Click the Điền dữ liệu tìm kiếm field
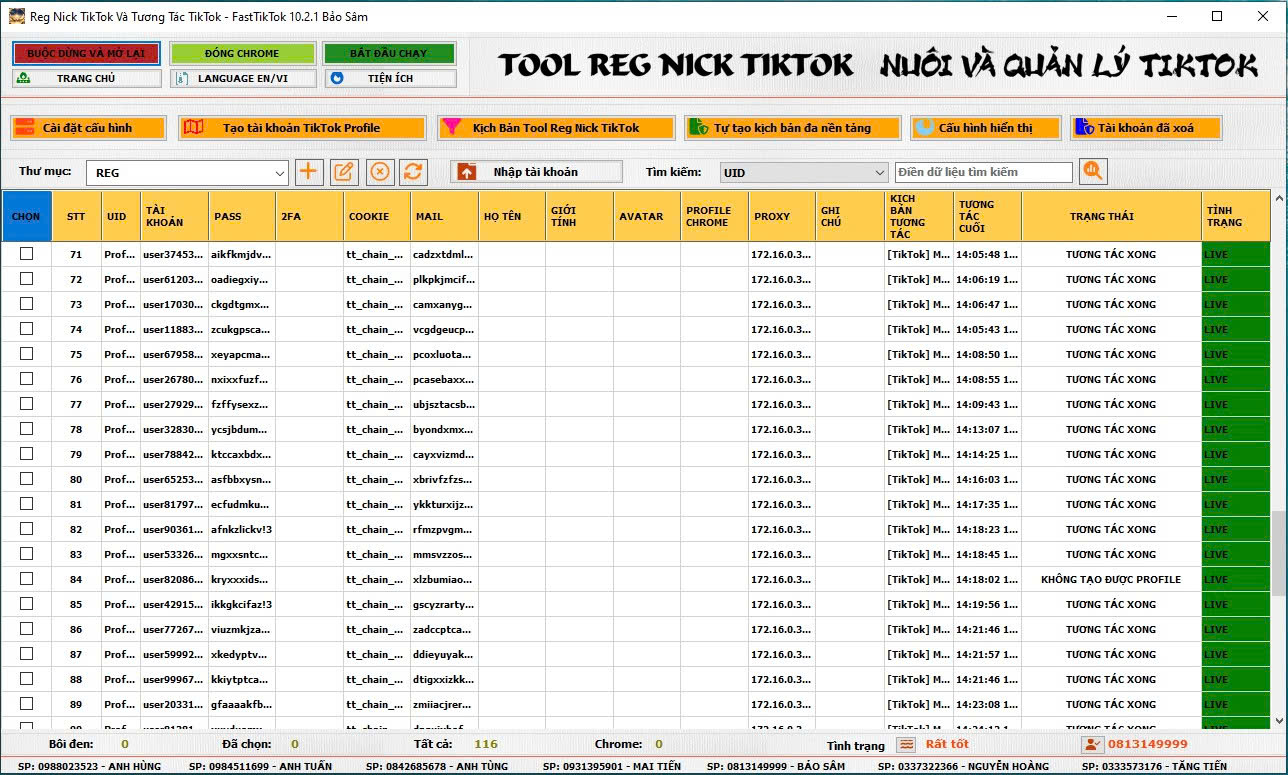This screenshot has width=1288, height=775. click(x=984, y=172)
